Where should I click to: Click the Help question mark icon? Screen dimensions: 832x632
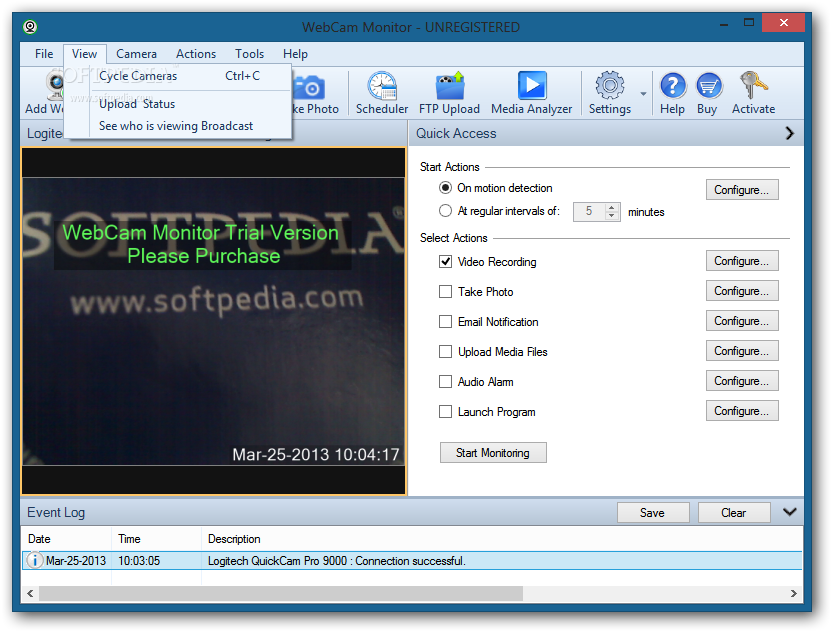[672, 86]
